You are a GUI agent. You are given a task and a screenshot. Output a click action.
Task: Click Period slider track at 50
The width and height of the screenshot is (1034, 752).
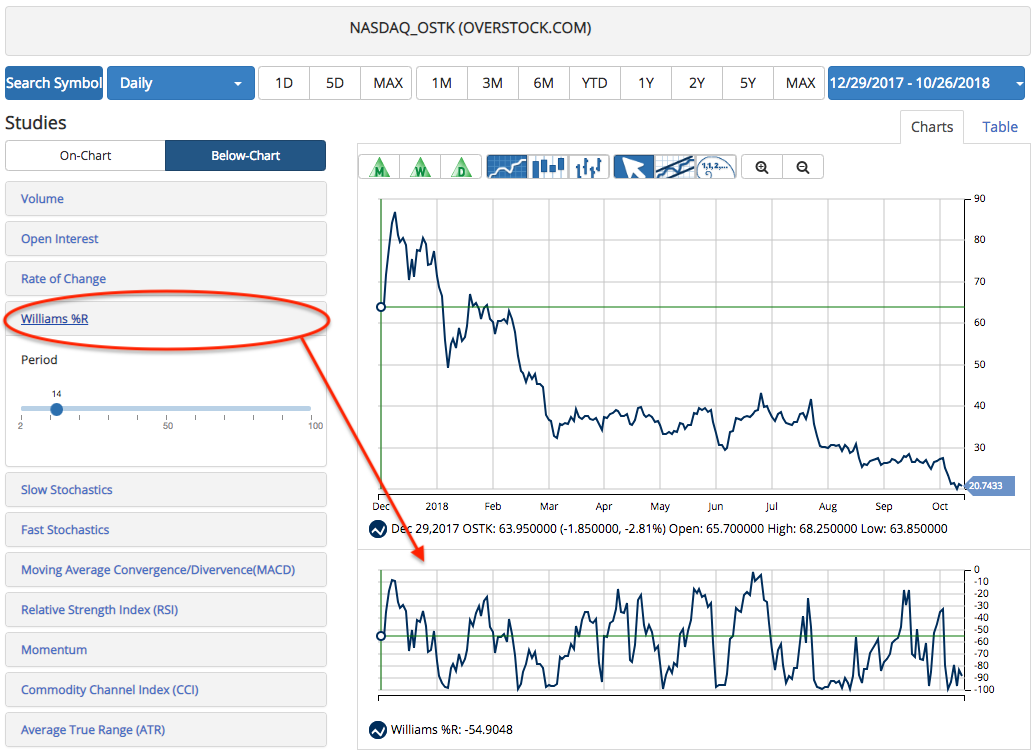tap(166, 409)
